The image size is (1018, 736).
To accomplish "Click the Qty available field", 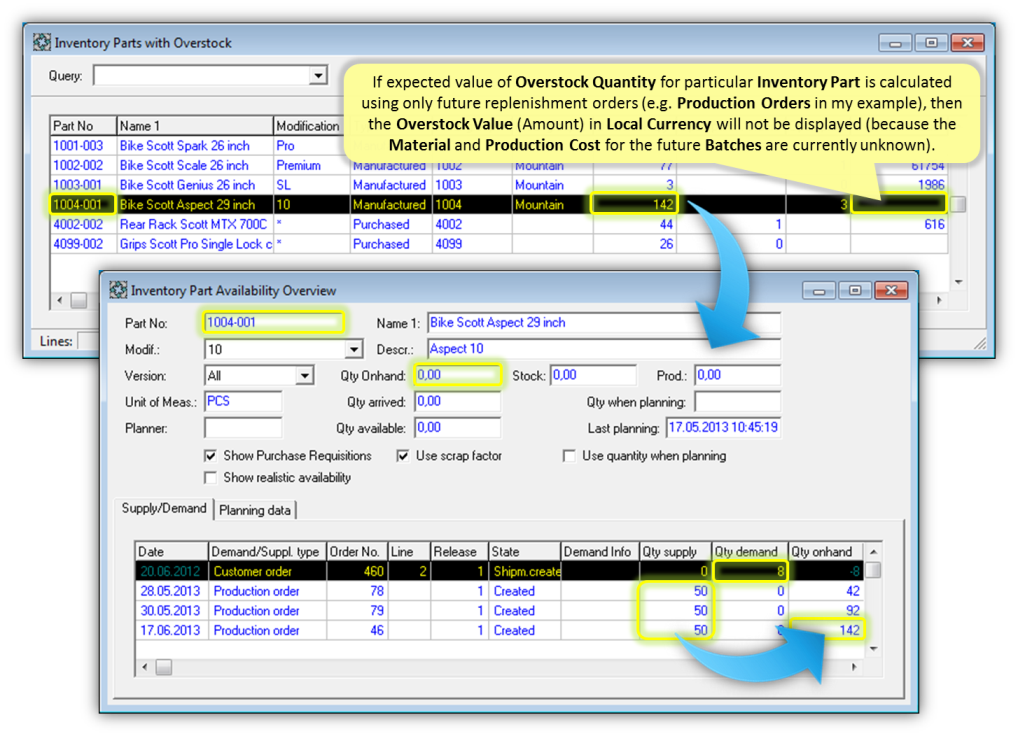I will tap(458, 428).
